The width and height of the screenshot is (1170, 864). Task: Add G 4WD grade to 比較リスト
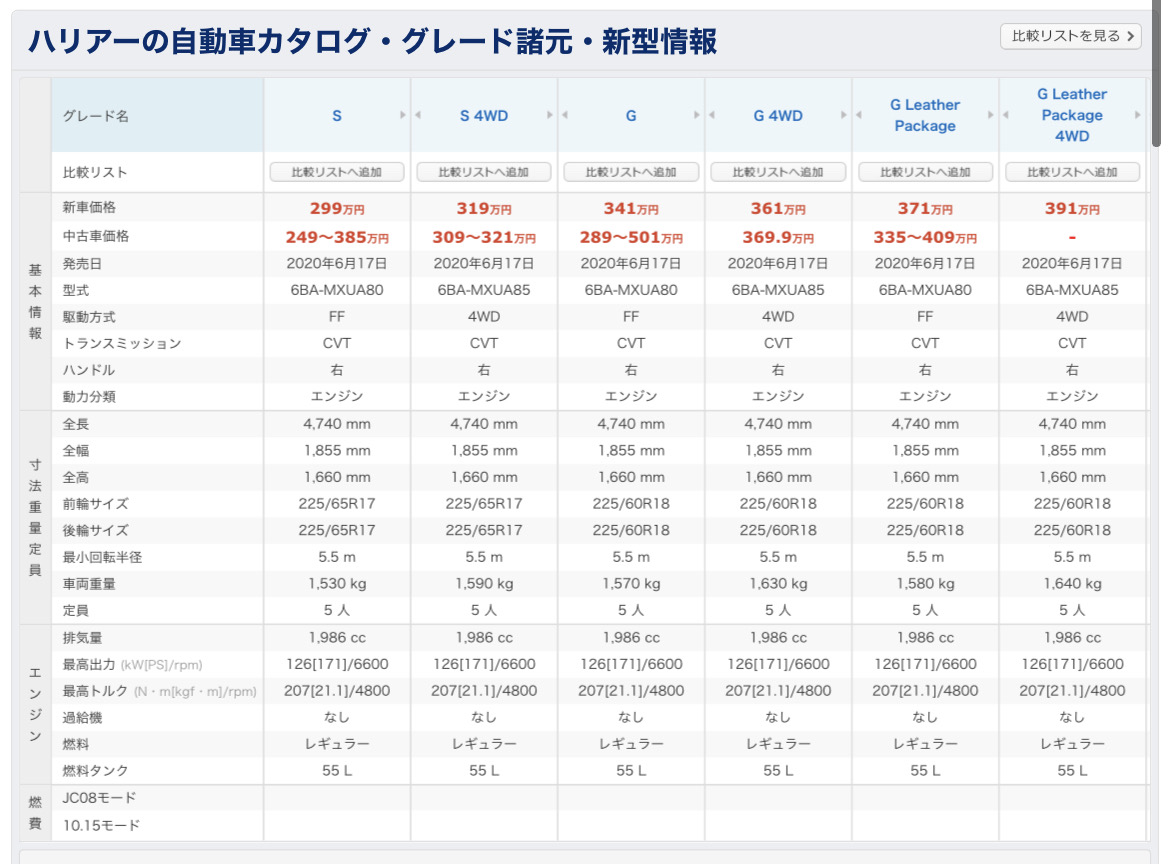point(778,172)
